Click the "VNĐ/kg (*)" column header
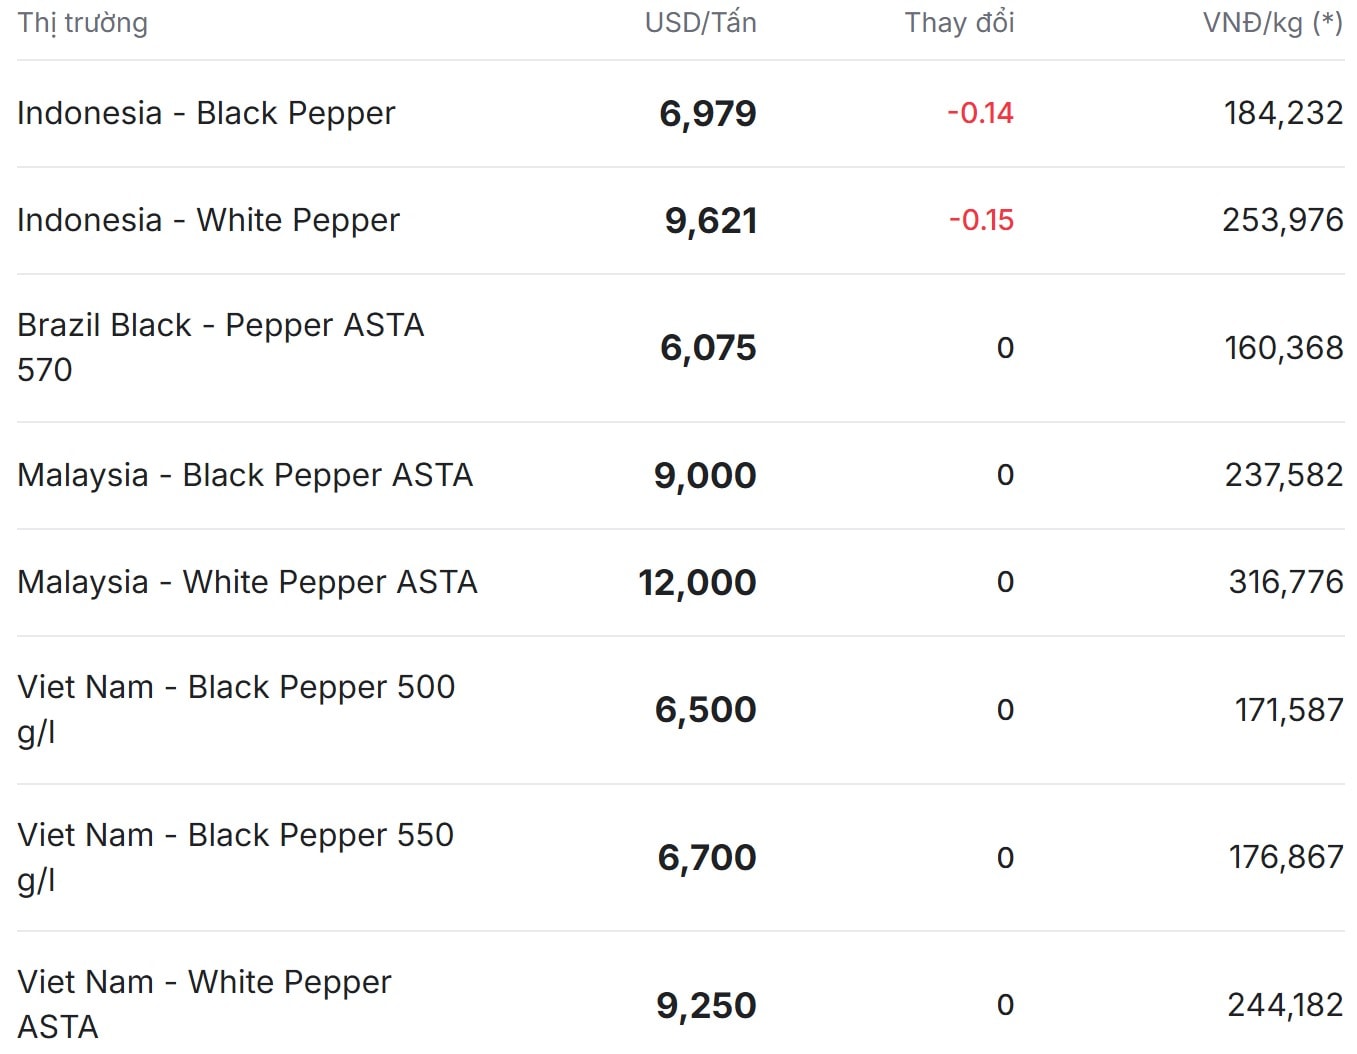Image resolution: width=1357 pixels, height=1054 pixels. 1272,23
